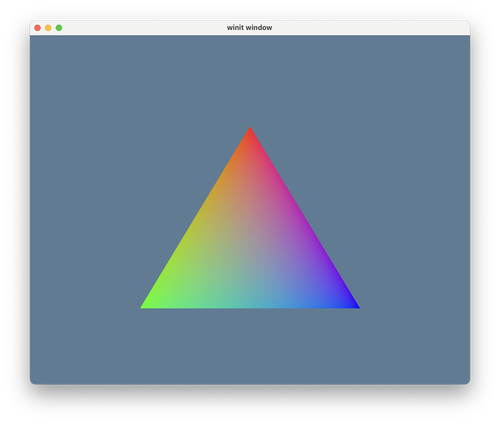Click empty title bar area right of title
This screenshot has height=424, width=500.
[x=370, y=28]
